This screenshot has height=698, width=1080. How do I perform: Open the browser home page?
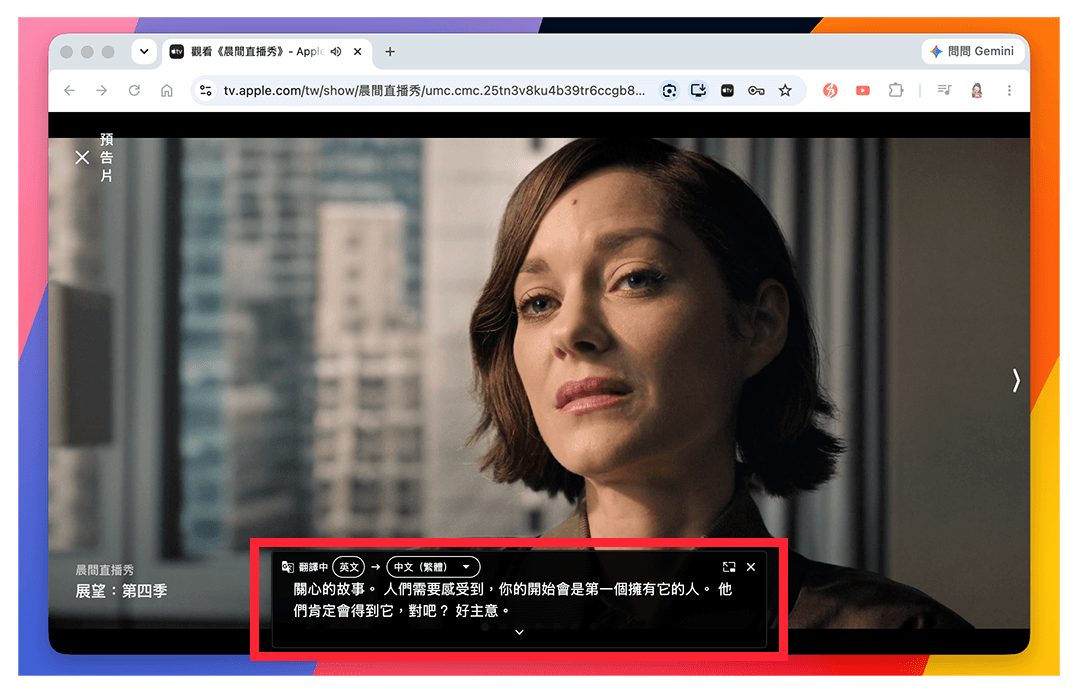click(x=167, y=91)
